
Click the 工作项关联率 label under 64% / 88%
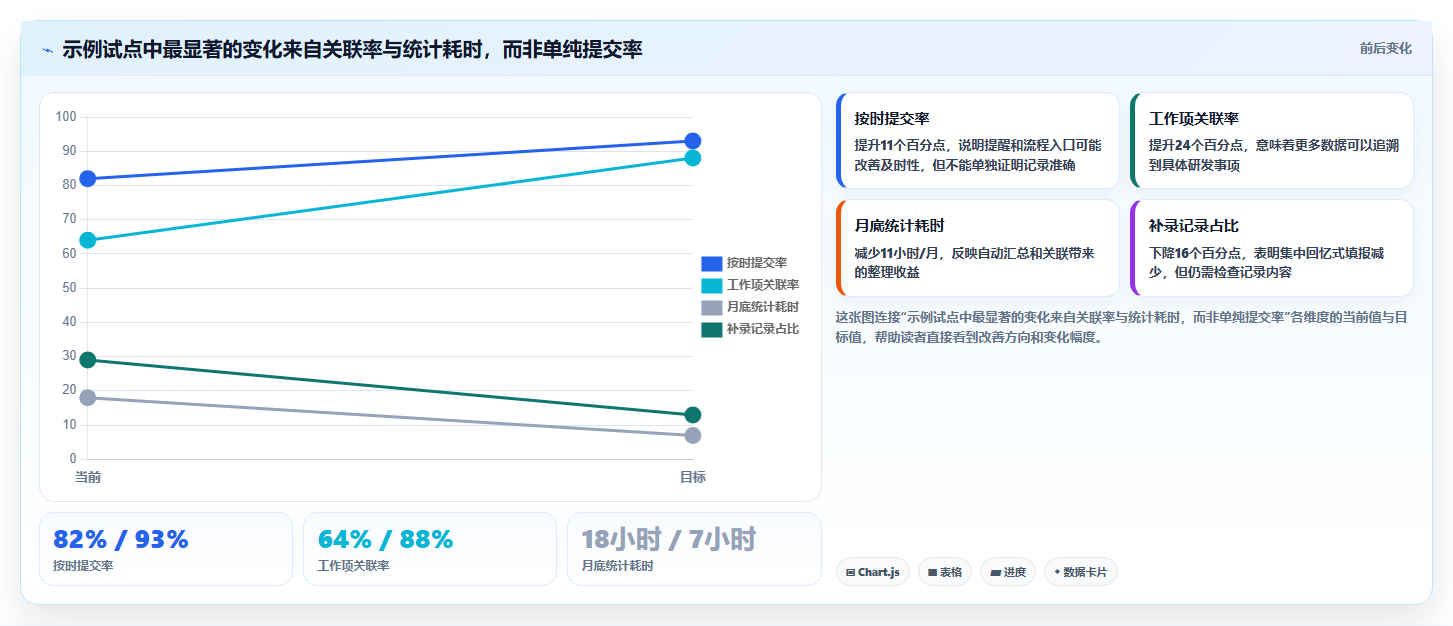353,566
